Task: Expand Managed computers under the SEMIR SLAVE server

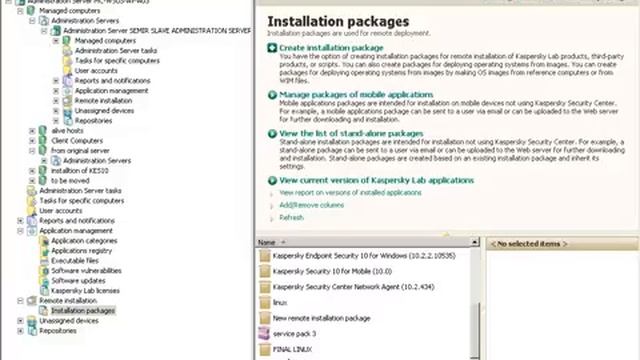Action: click(56, 41)
